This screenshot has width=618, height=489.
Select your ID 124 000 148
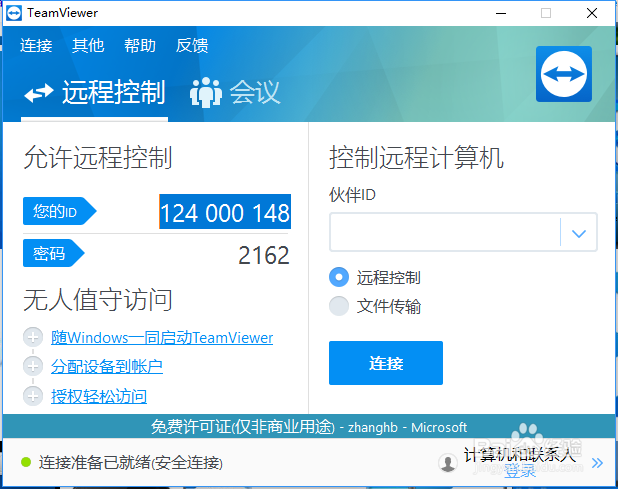pos(225,212)
